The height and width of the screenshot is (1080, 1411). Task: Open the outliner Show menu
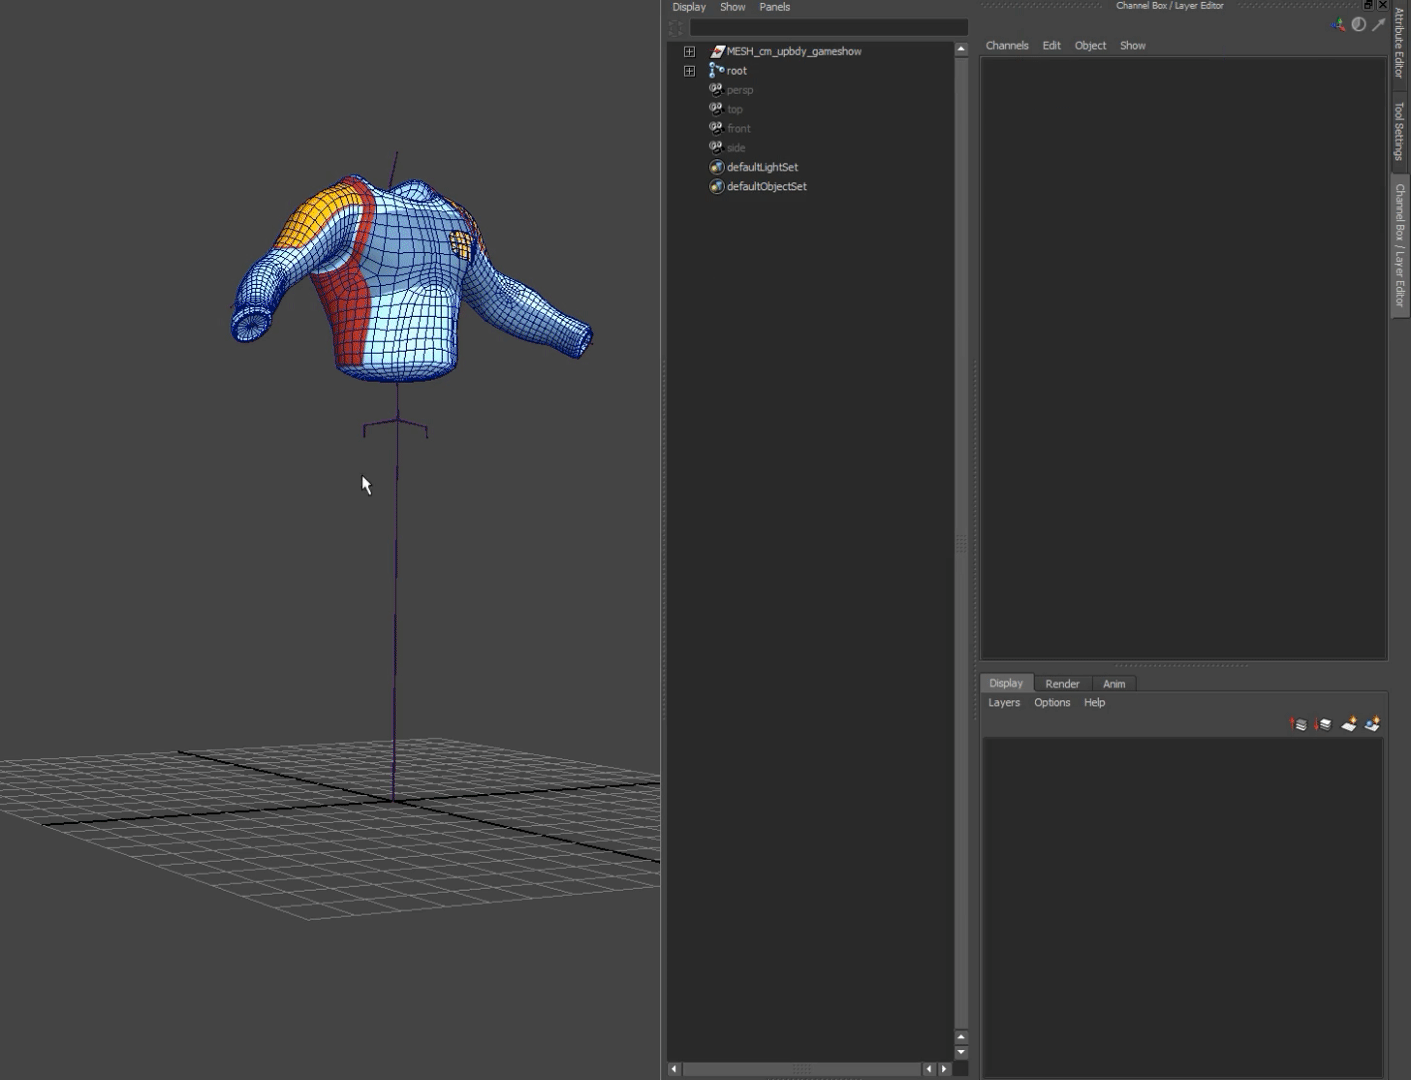733,7
